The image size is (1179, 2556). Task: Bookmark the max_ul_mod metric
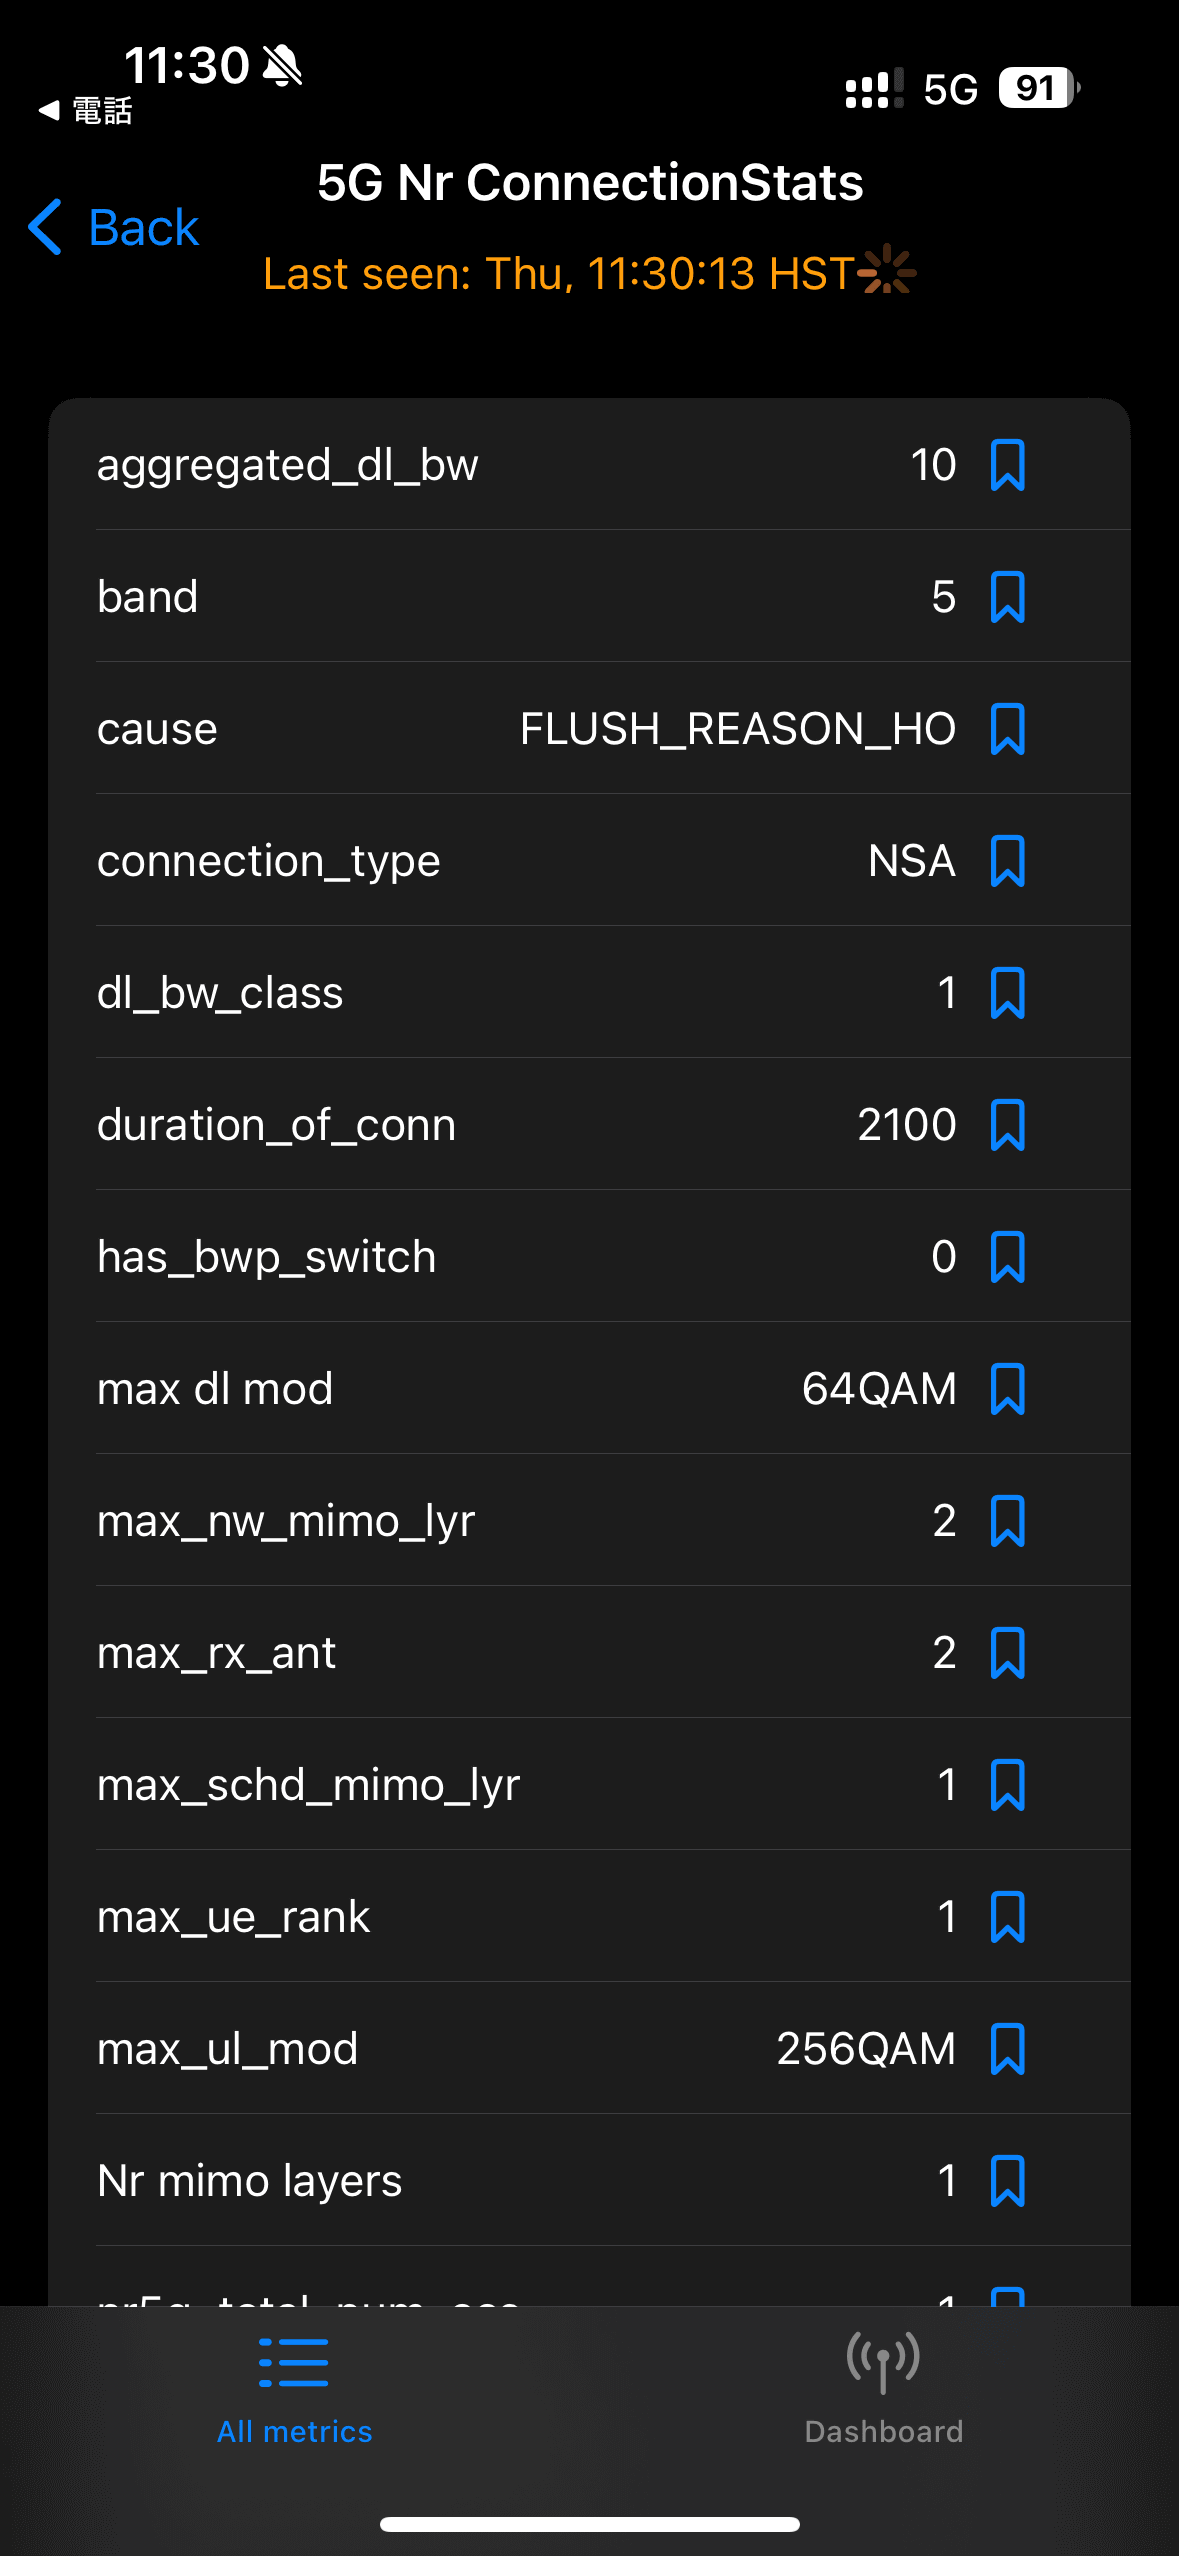1009,2048
